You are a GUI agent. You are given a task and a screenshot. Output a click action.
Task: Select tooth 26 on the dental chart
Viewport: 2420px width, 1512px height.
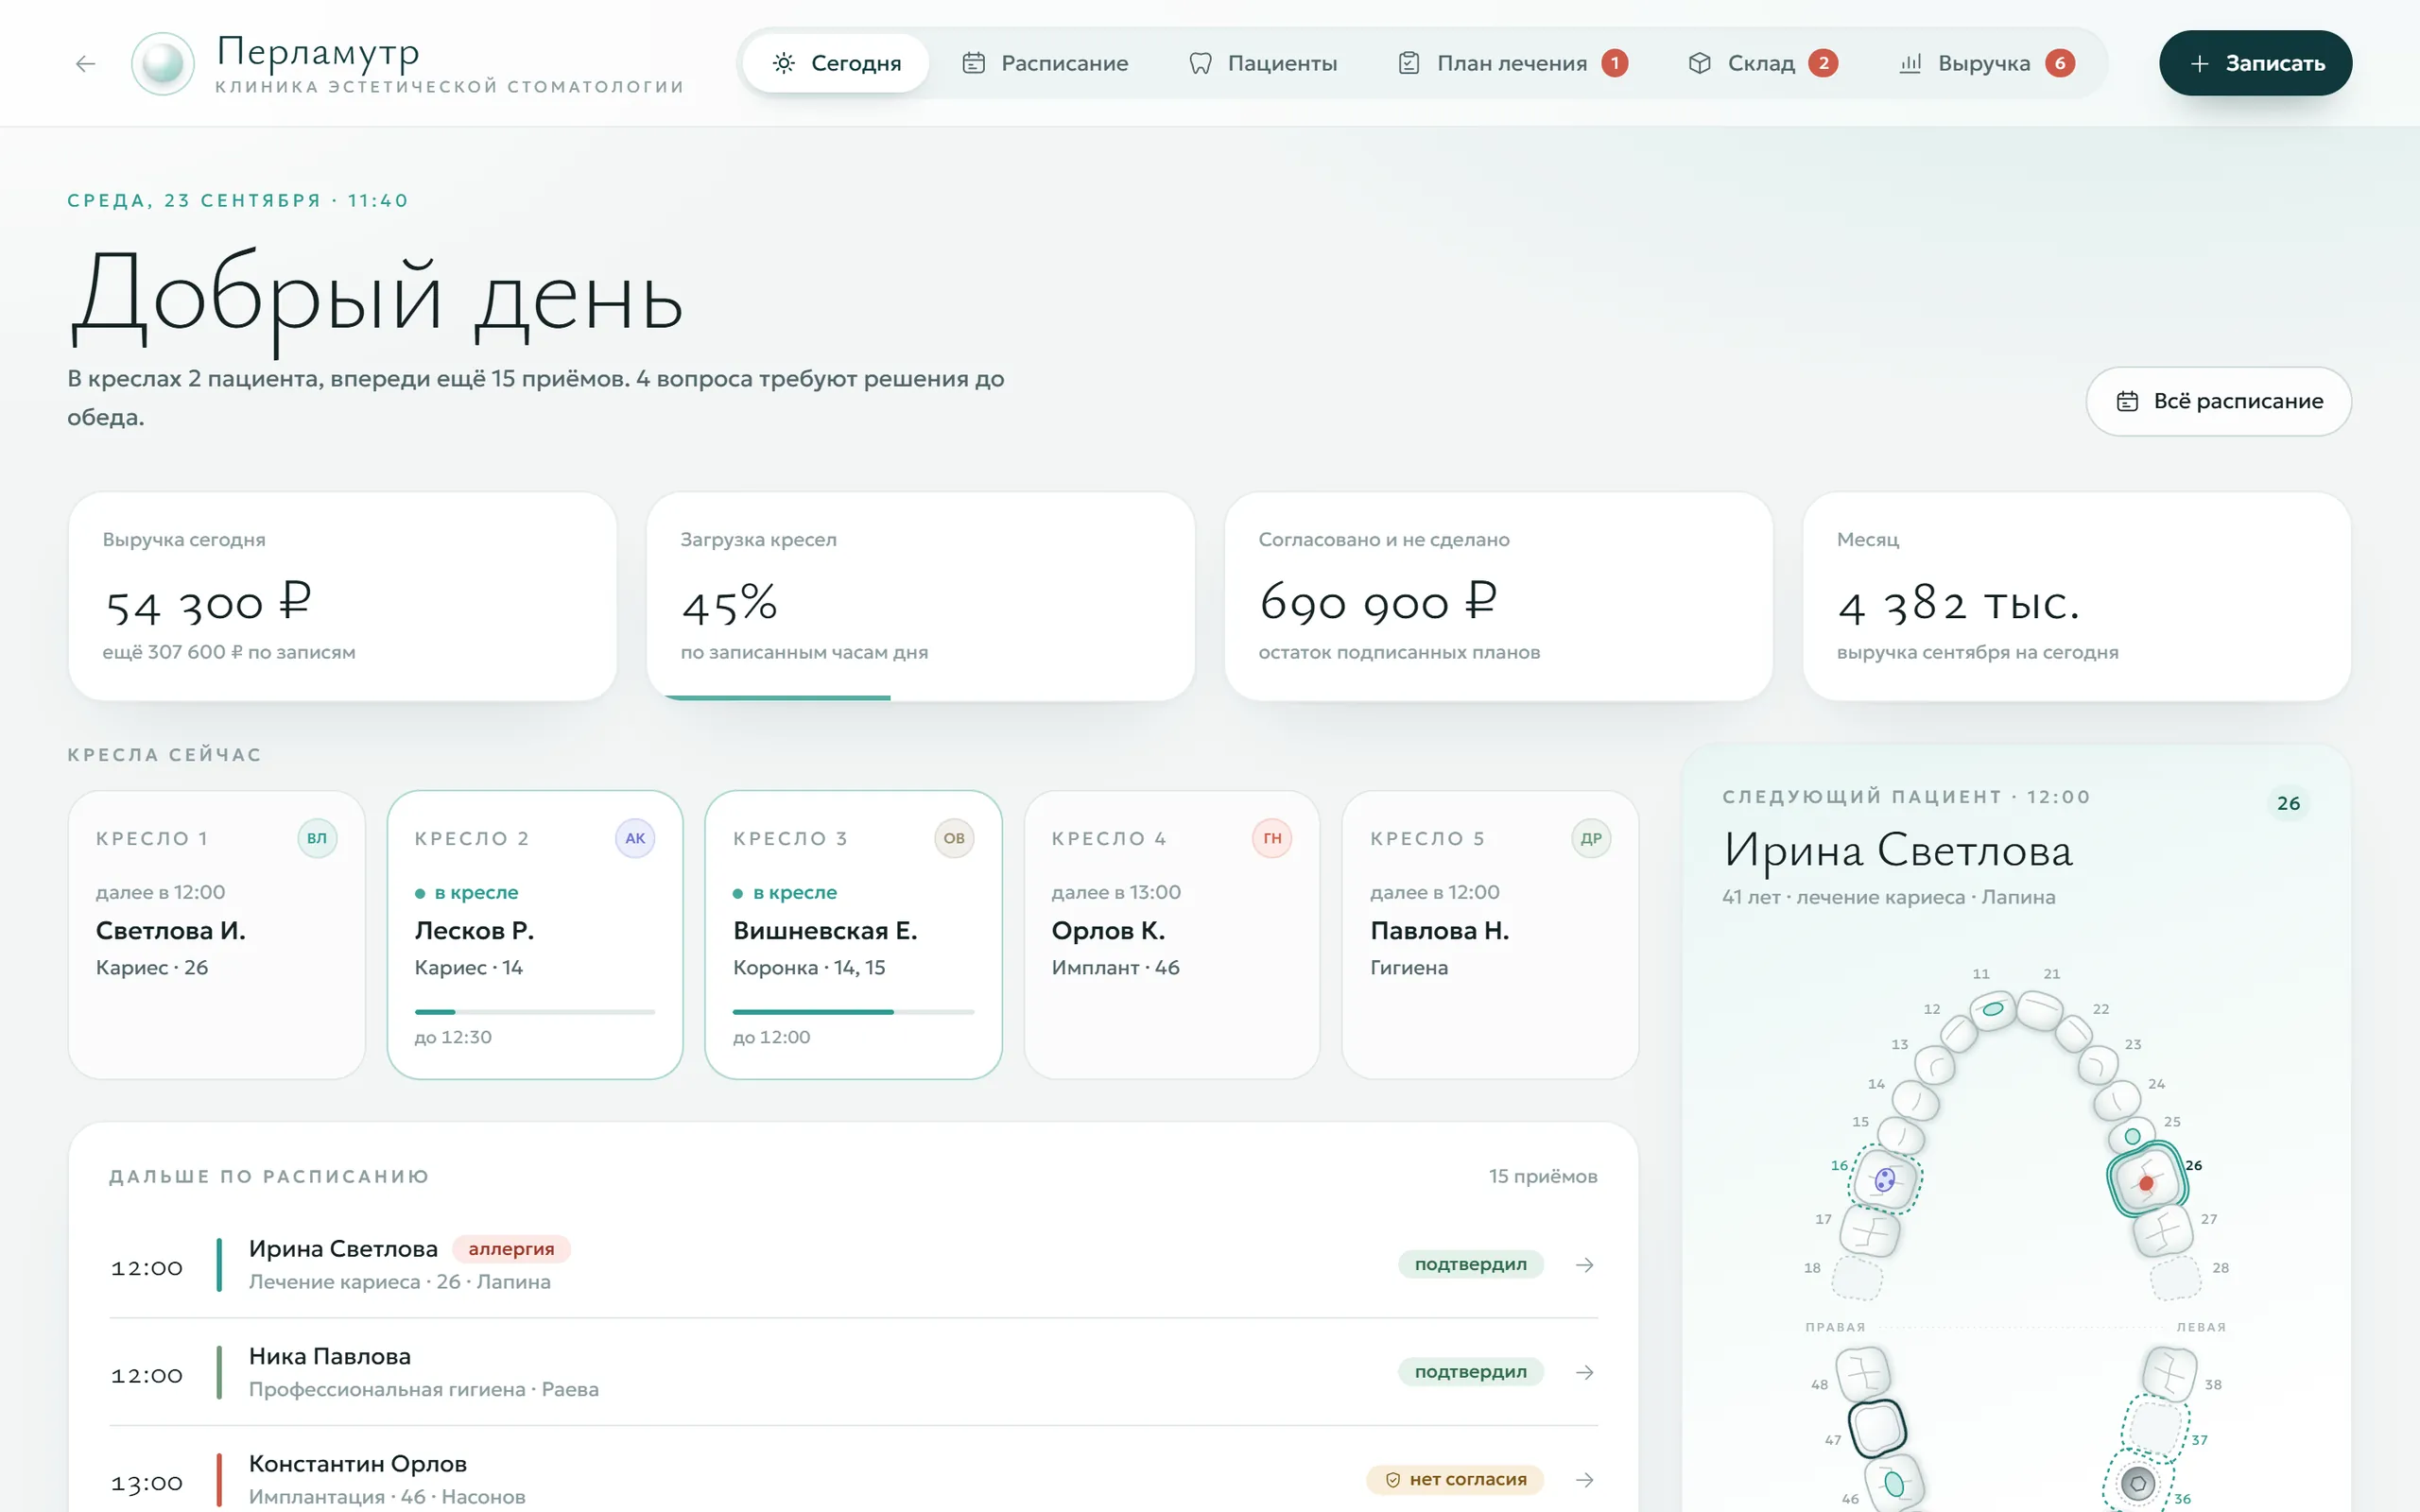click(2146, 1181)
